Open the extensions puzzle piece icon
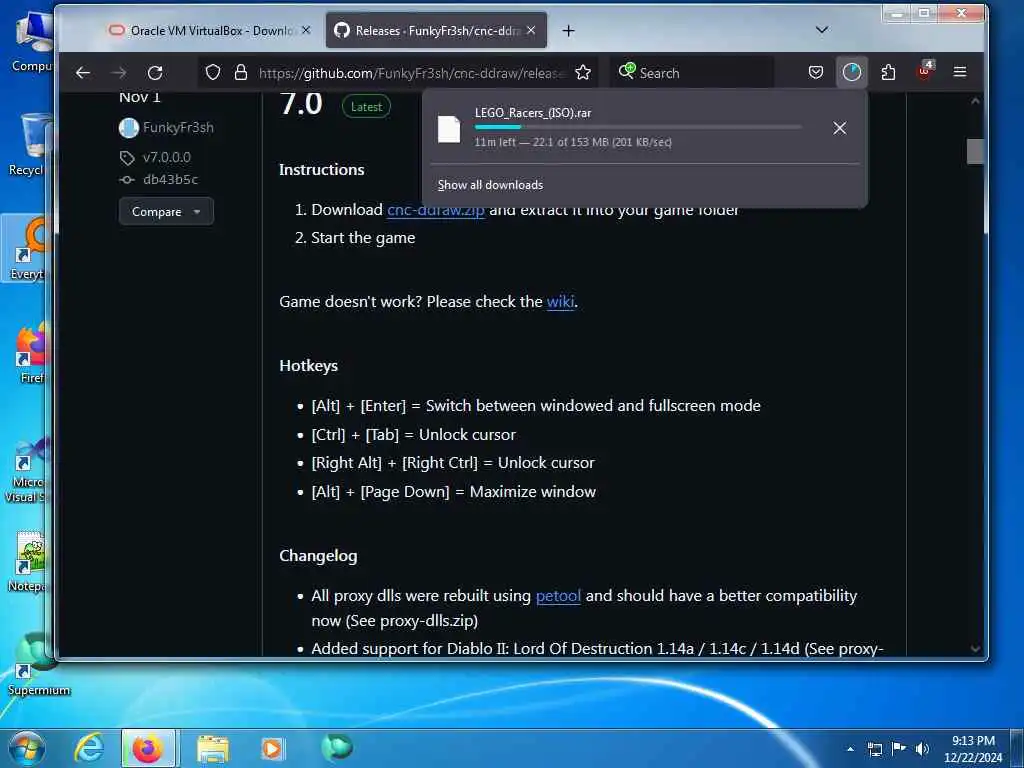This screenshot has width=1024, height=768. [x=888, y=72]
